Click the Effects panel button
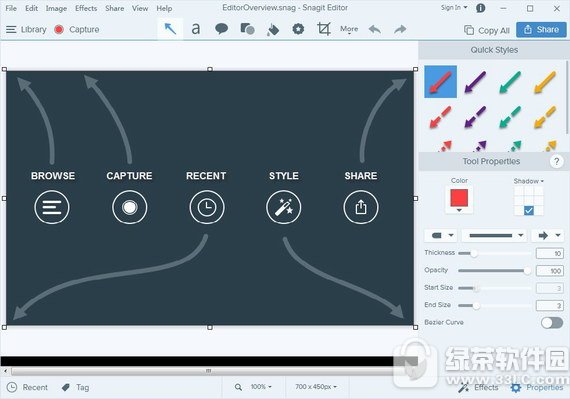This screenshot has height=399, width=570. click(x=478, y=388)
